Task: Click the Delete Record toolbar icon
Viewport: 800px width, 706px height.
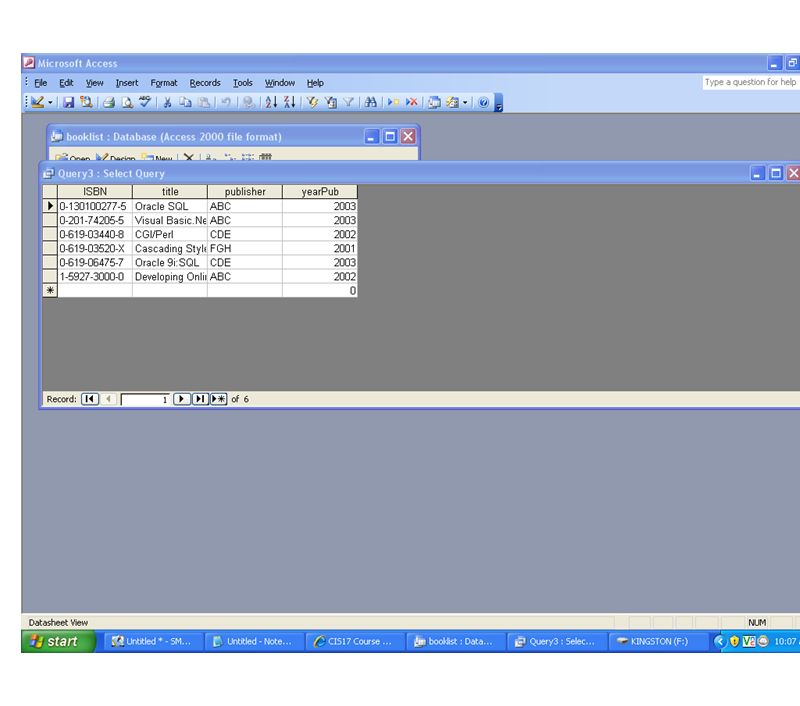Action: tap(411, 103)
